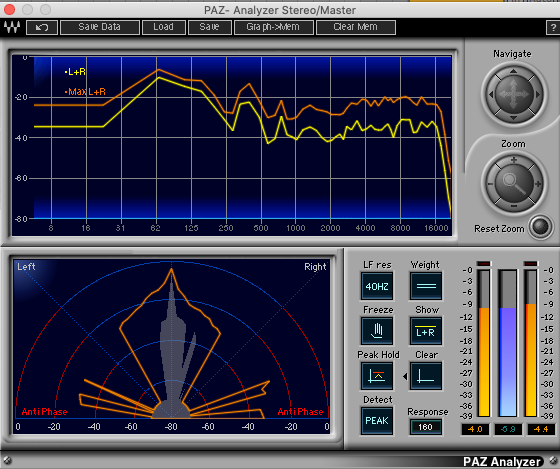
Task: Click the right peak value -4.4
Action: (x=541, y=429)
